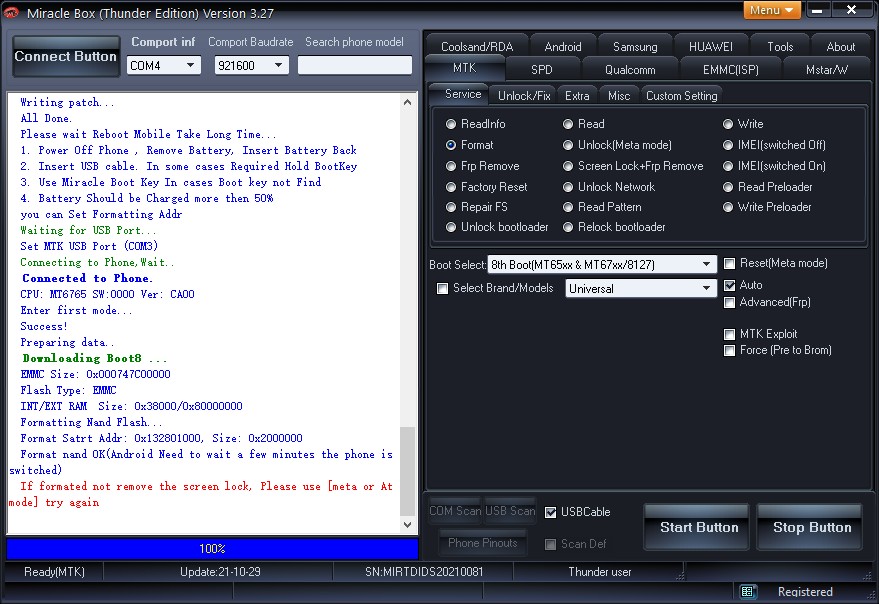The image size is (879, 604).
Task: Open the EMMC(ISP) tab
Action: click(730, 70)
